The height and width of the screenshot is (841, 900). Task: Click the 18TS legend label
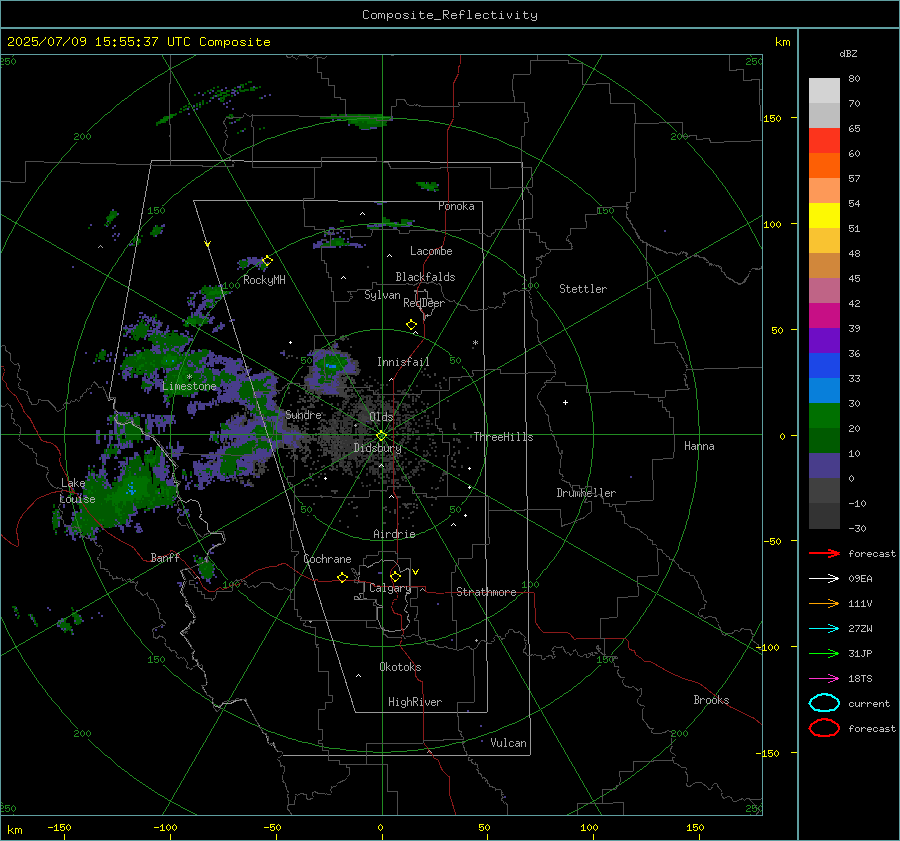[x=860, y=679]
